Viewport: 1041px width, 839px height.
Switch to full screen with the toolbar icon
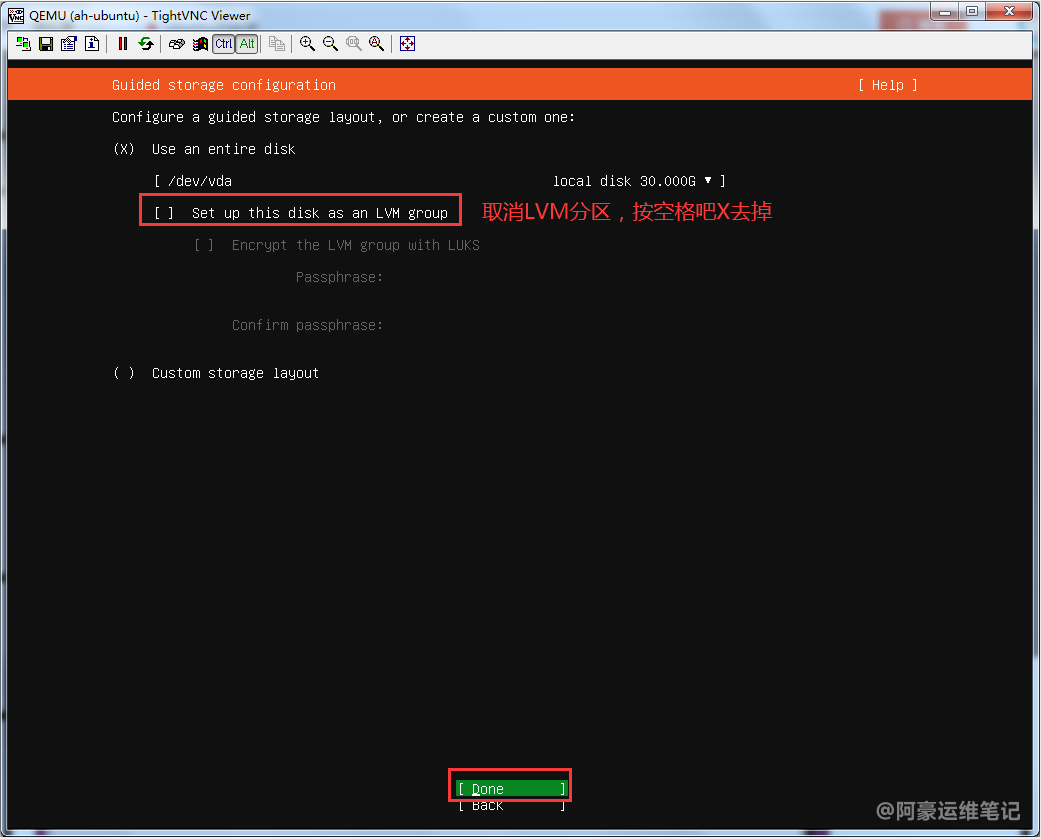pos(407,44)
